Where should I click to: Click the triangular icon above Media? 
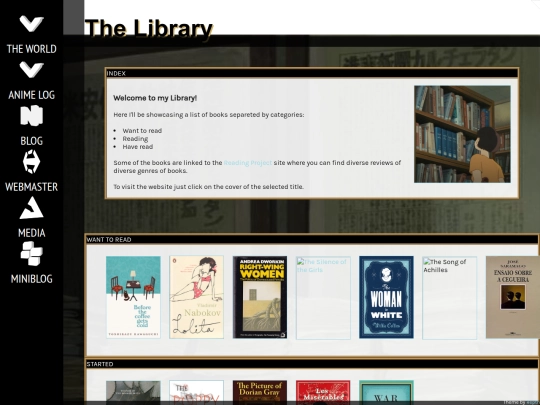coord(31,208)
